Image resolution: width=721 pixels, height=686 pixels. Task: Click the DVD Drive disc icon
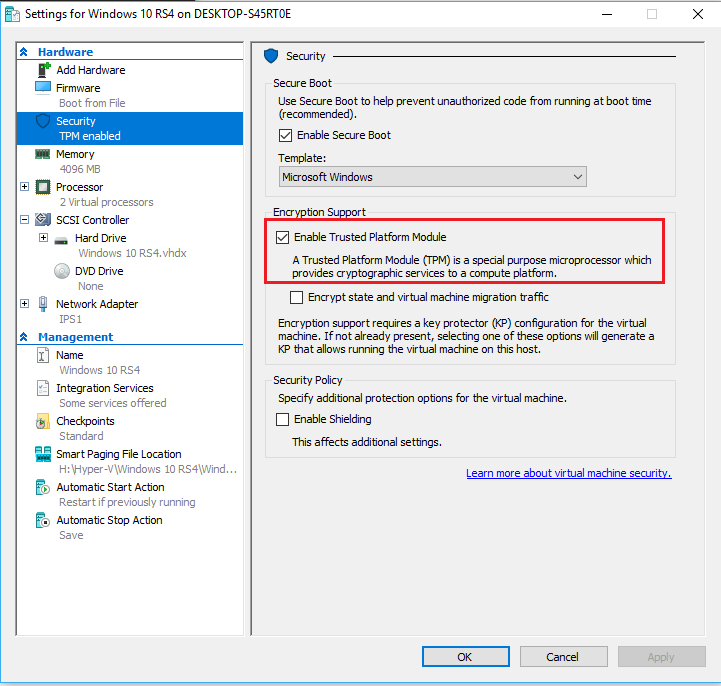(x=62, y=271)
